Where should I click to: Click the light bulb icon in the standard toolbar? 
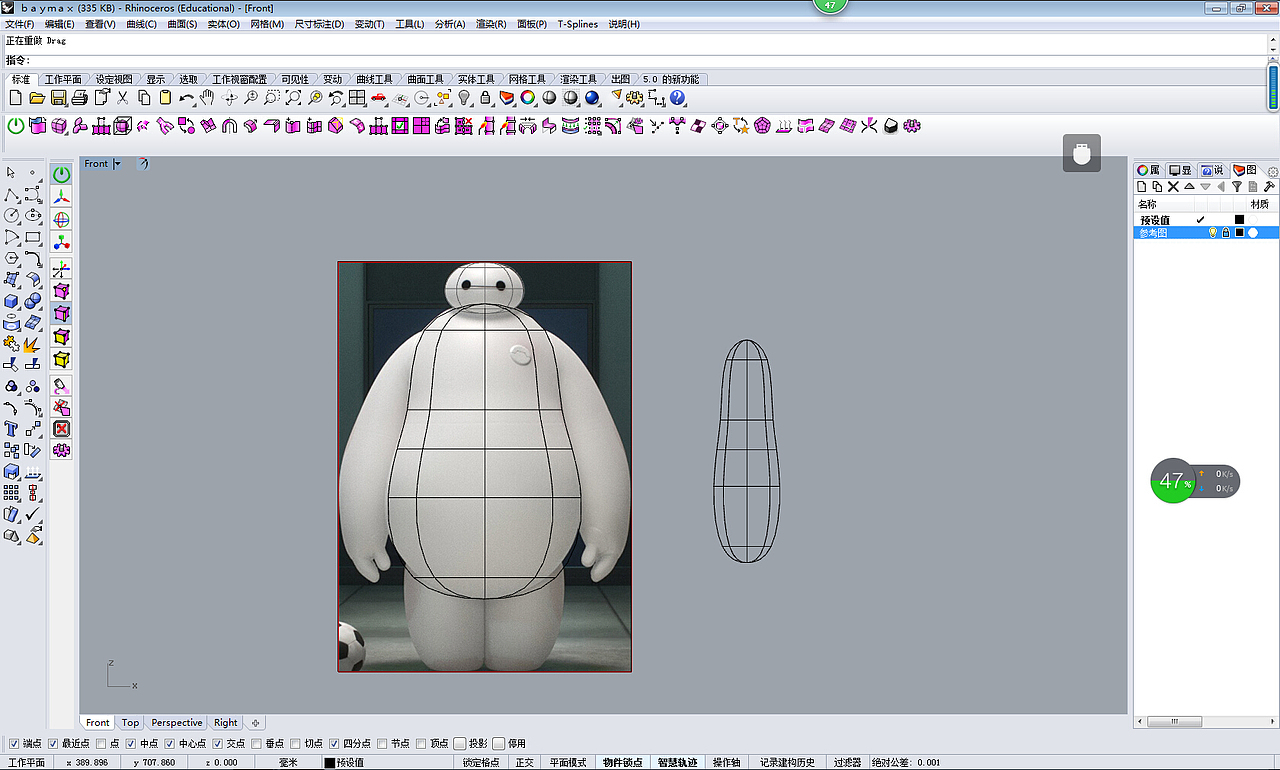pos(464,98)
